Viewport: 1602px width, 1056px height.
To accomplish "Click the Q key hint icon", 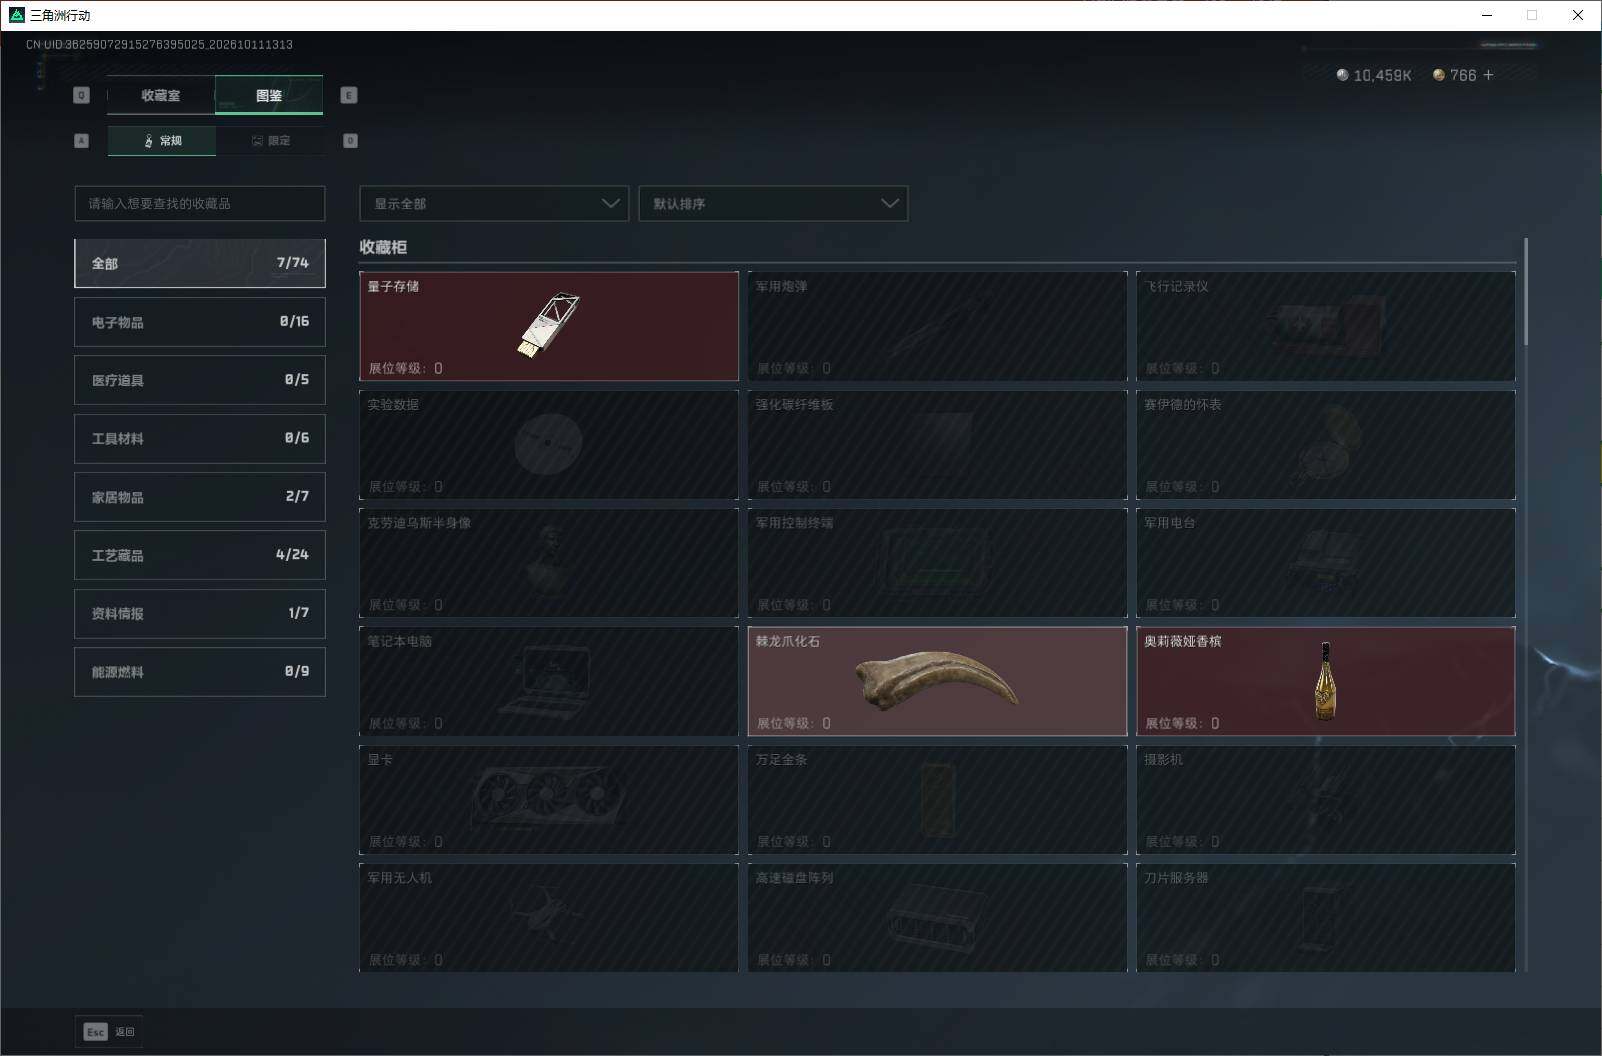I will (x=82, y=95).
